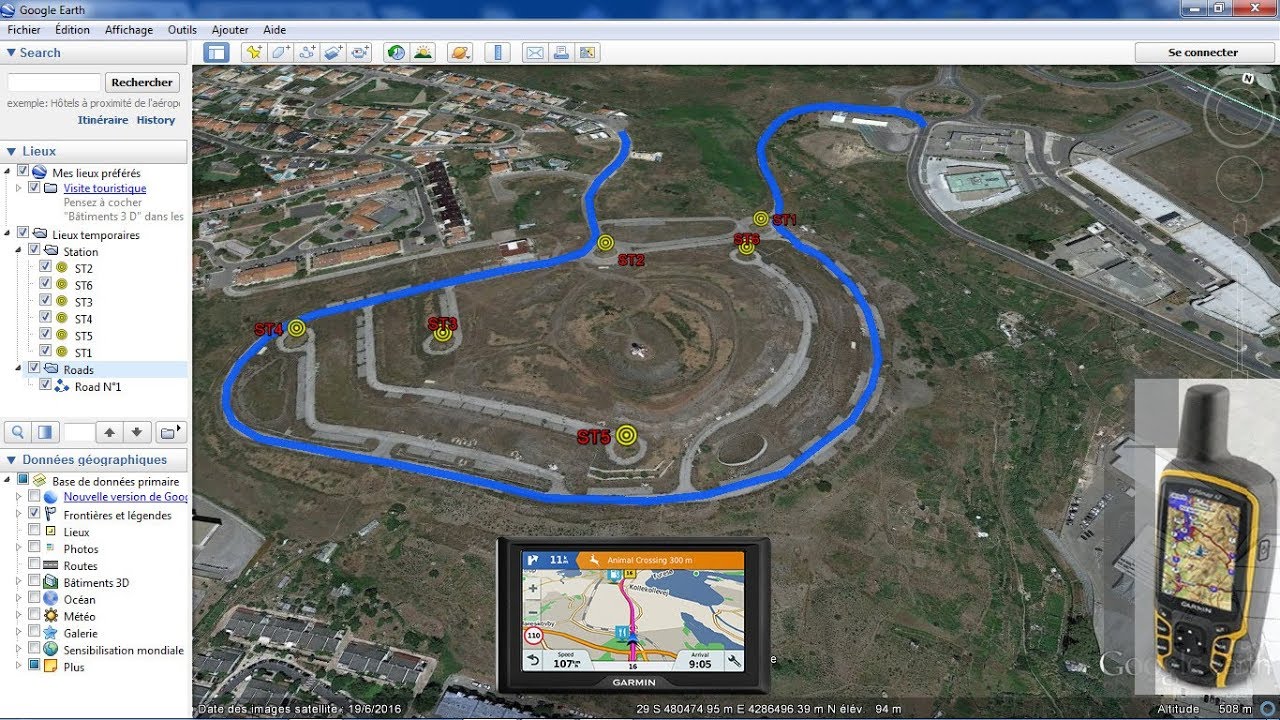Click the search magnifier icon below Lieux
Viewport: 1280px width, 720px height.
tap(18, 432)
